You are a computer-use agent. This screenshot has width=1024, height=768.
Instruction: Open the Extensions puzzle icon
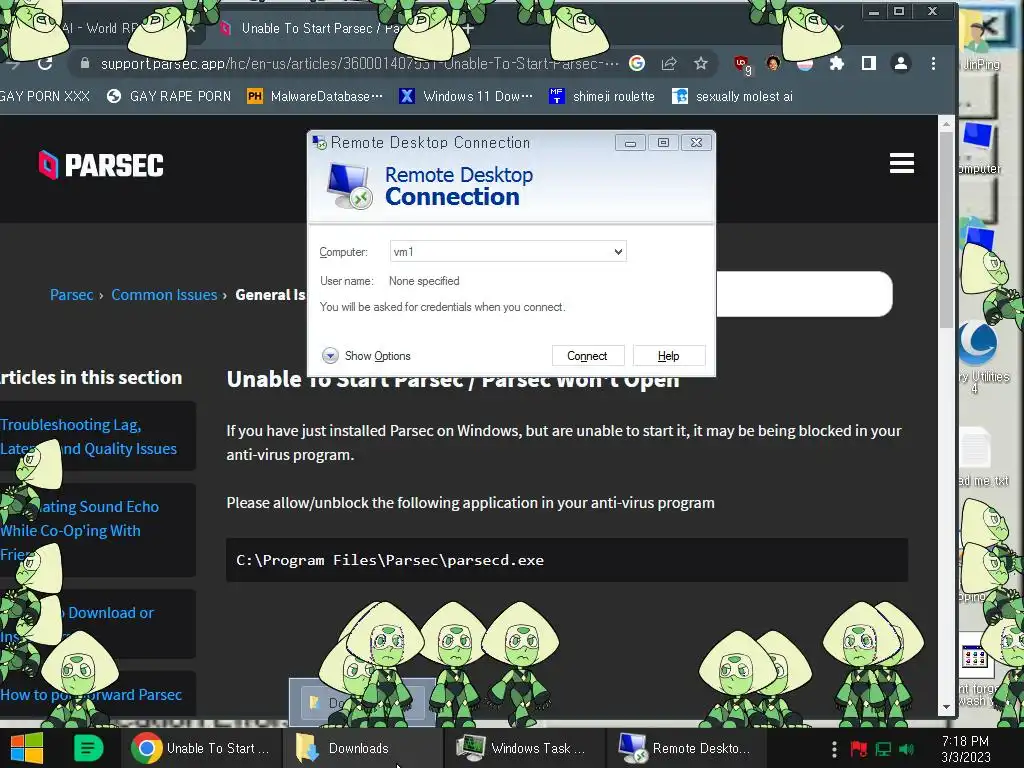point(837,63)
